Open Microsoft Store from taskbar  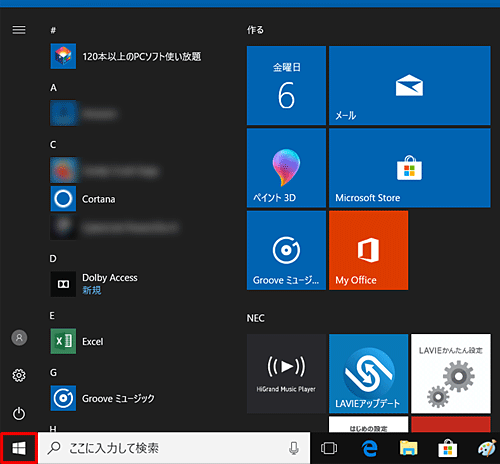(x=448, y=448)
